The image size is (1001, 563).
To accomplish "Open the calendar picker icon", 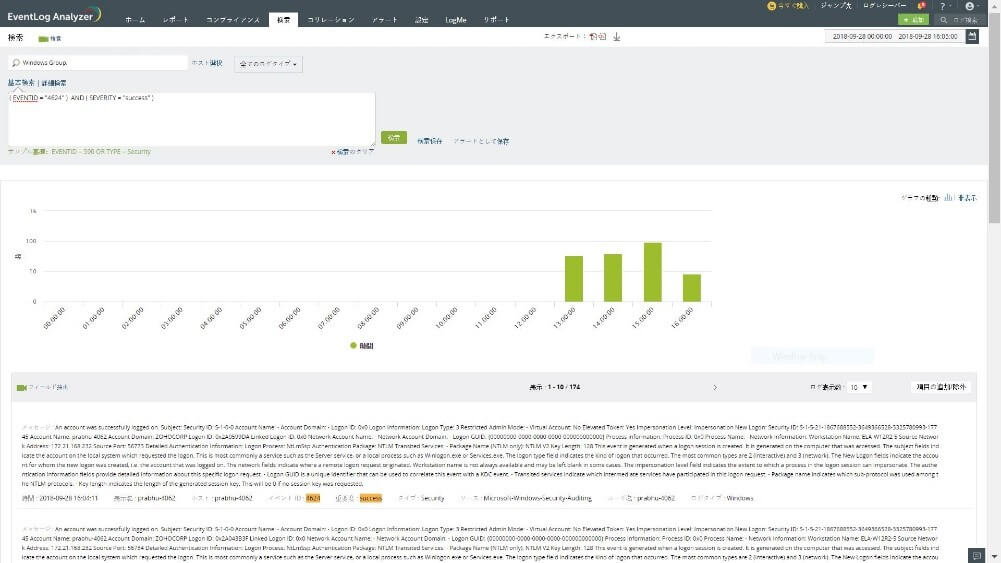I will [x=972, y=36].
